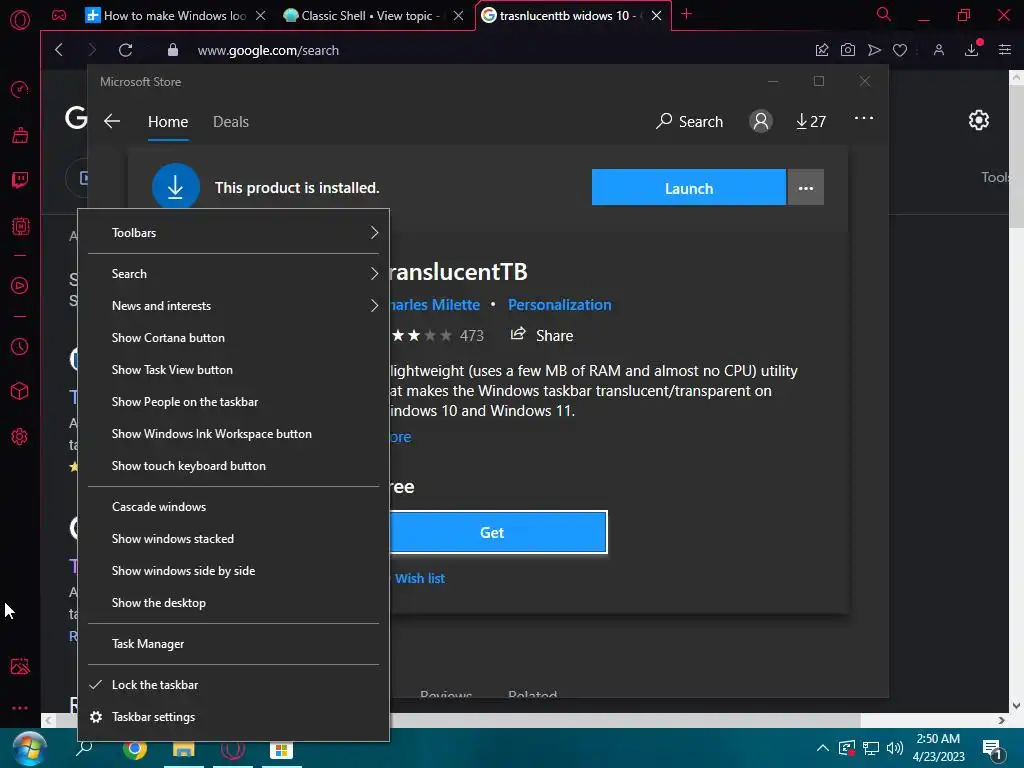Reload the Google search page
The height and width of the screenshot is (768, 1024).
pos(125,50)
